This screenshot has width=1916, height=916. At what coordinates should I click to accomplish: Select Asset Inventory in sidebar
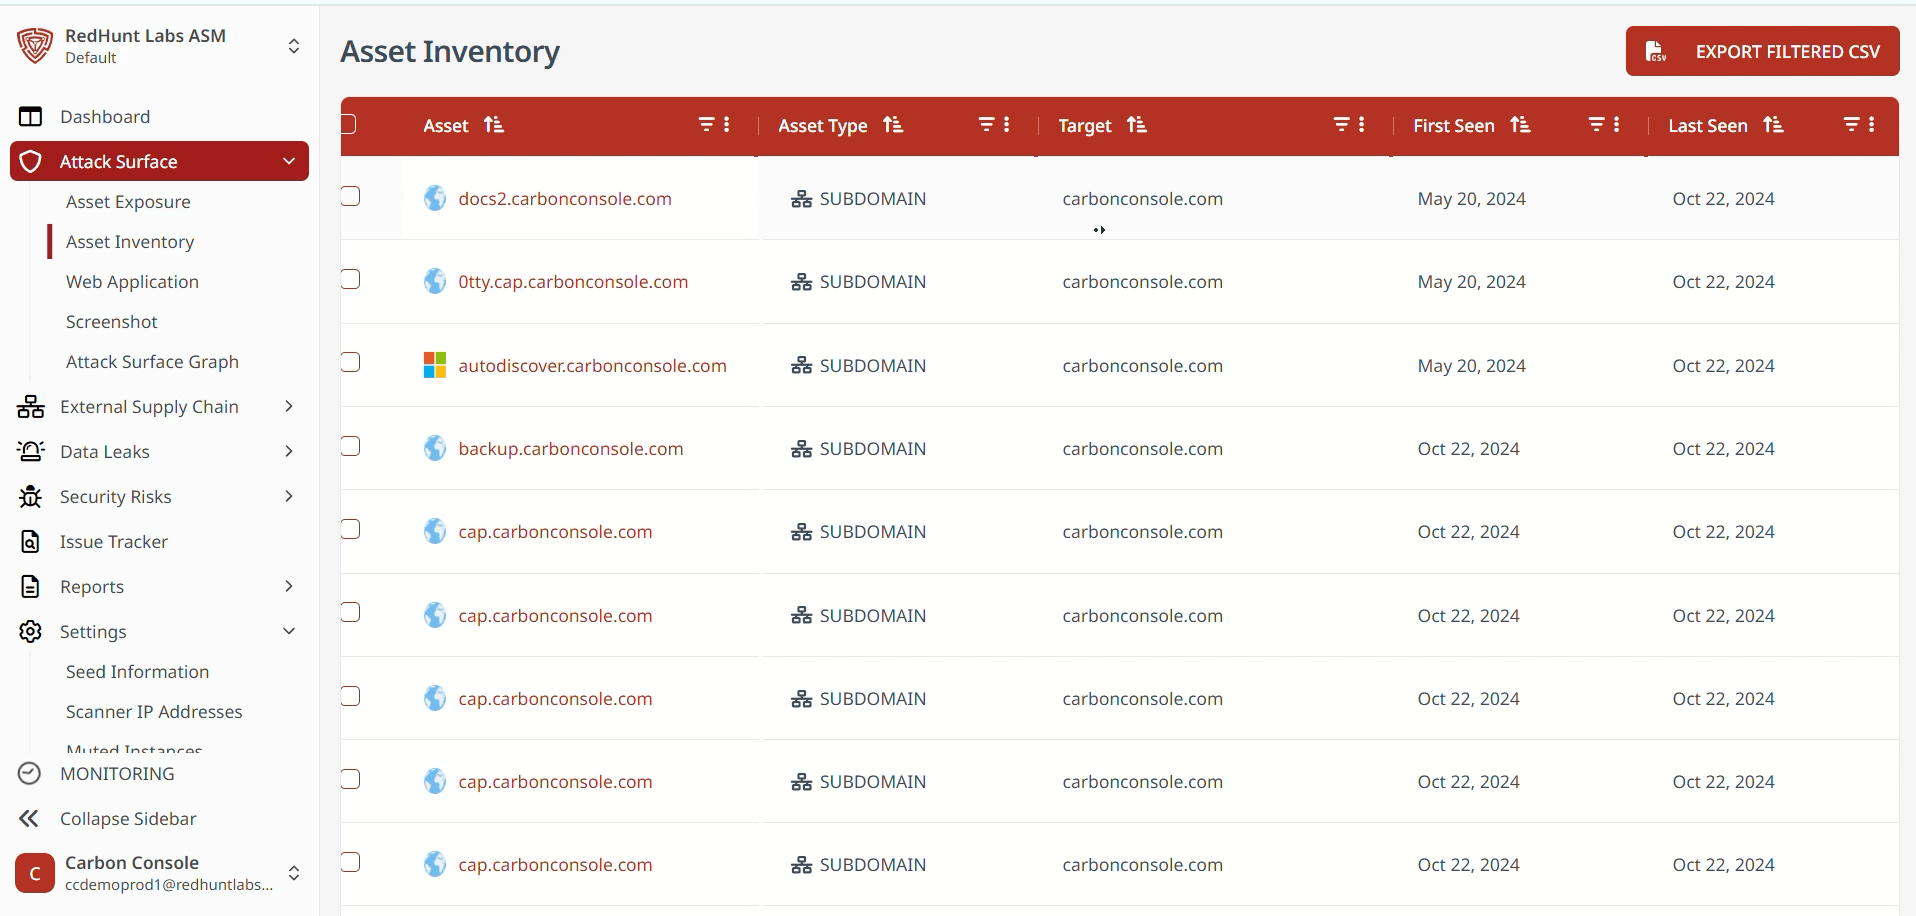coord(130,242)
